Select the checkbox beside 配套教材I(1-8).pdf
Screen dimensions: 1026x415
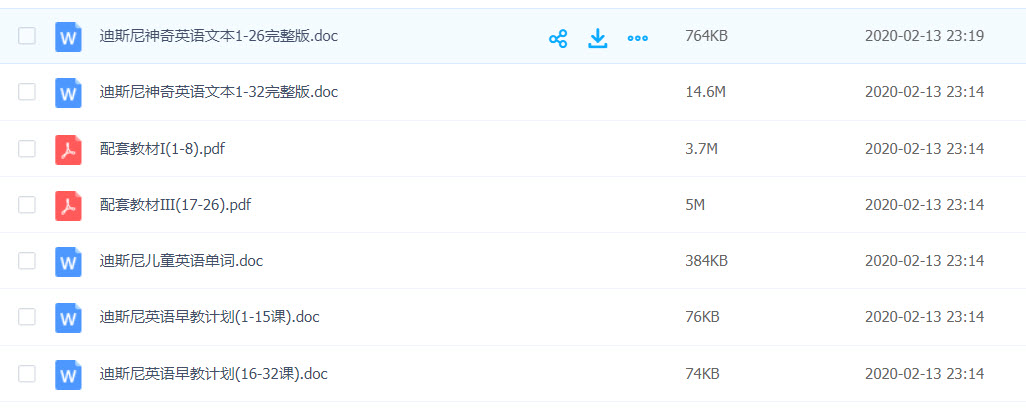(x=27, y=149)
